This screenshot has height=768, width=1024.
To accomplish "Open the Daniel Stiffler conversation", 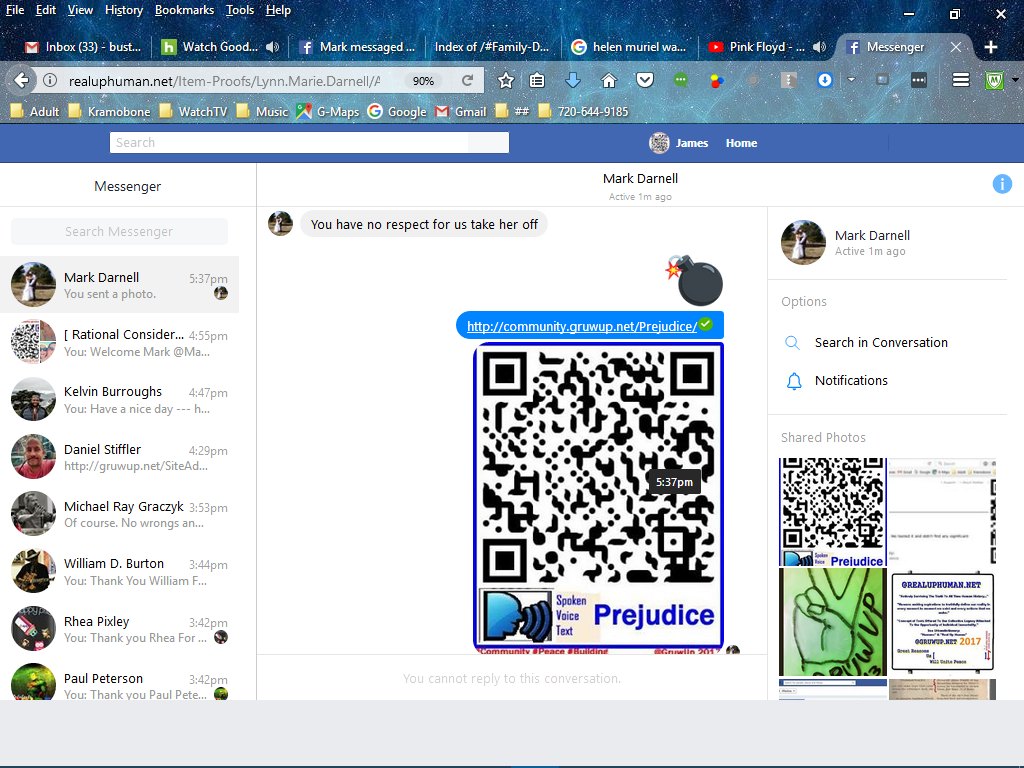I will (x=120, y=456).
